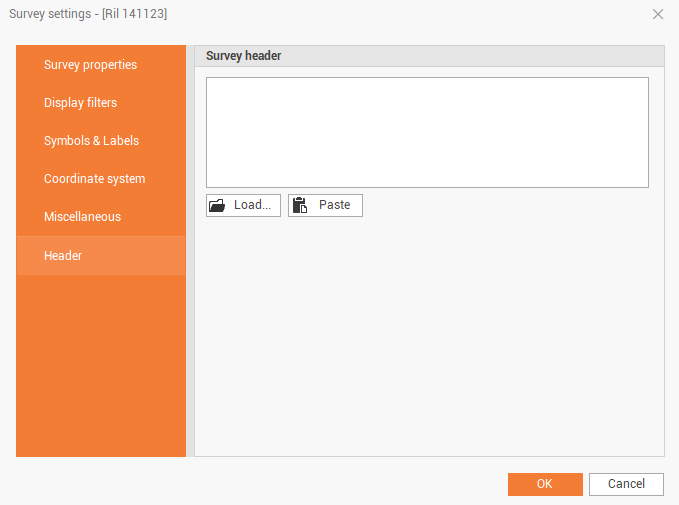Go to Coordinate system settings

point(94,179)
